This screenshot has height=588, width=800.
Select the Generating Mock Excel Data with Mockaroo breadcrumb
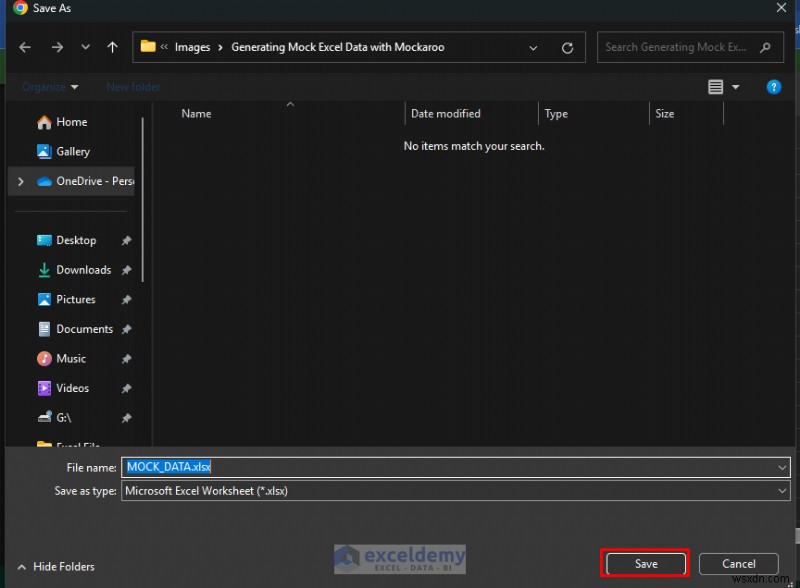(338, 47)
